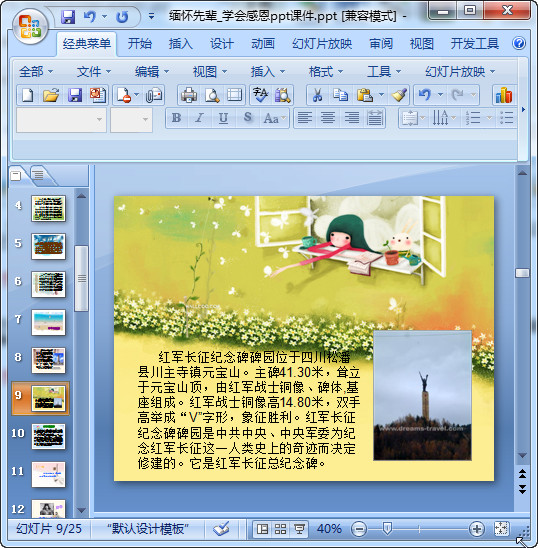Image resolution: width=538 pixels, height=548 pixels.
Task: Open print preview magnifier icon
Action: [x=212, y=95]
